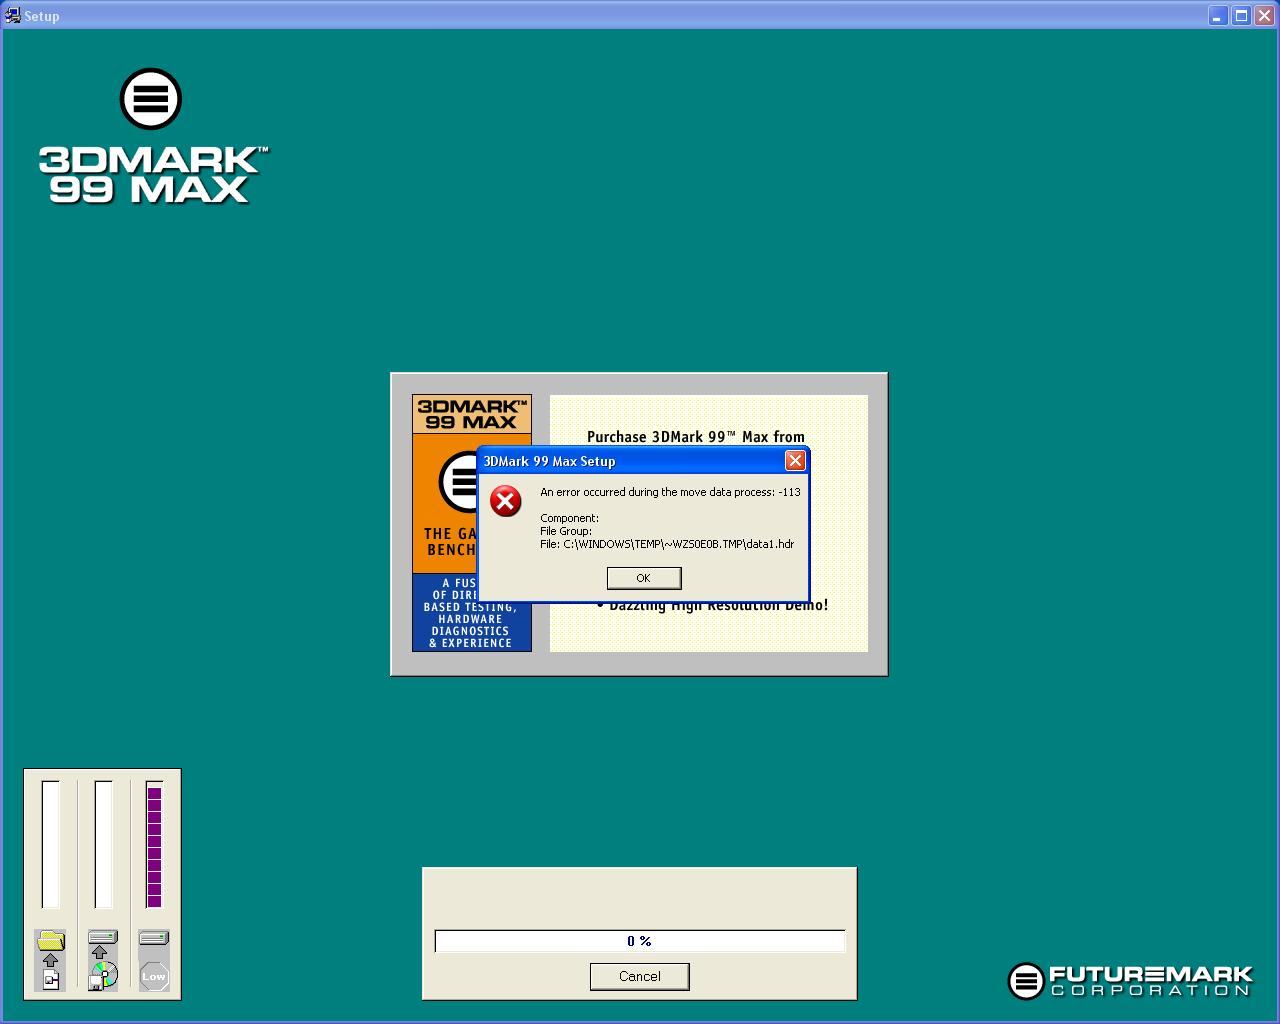1280x1024 pixels.
Task: Click the data1.hdr file path text
Action: click(667, 544)
